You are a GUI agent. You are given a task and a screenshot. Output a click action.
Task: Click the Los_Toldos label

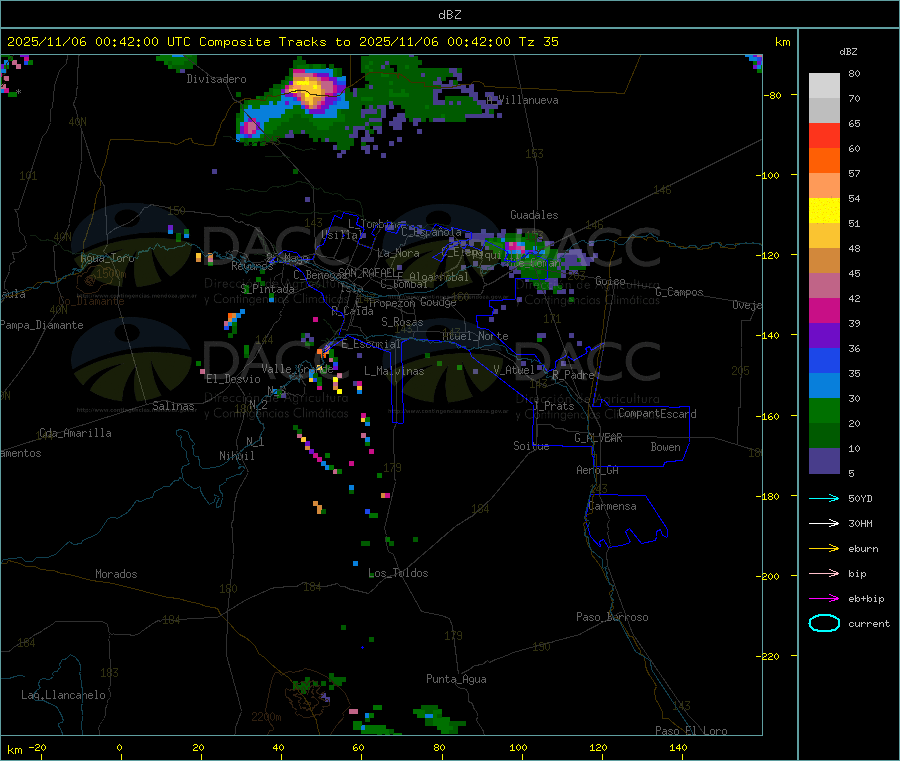(398, 573)
